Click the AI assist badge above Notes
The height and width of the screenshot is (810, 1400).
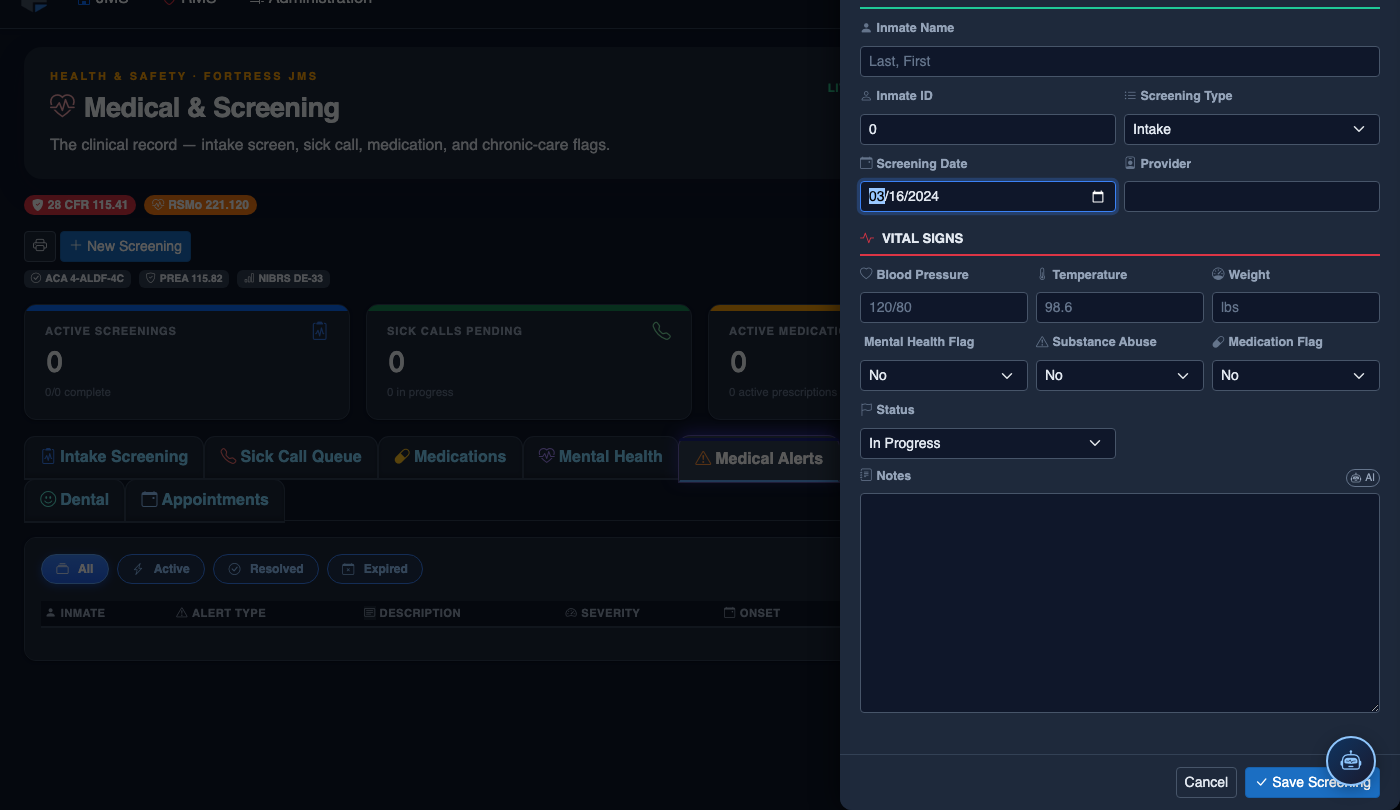[x=1362, y=478]
